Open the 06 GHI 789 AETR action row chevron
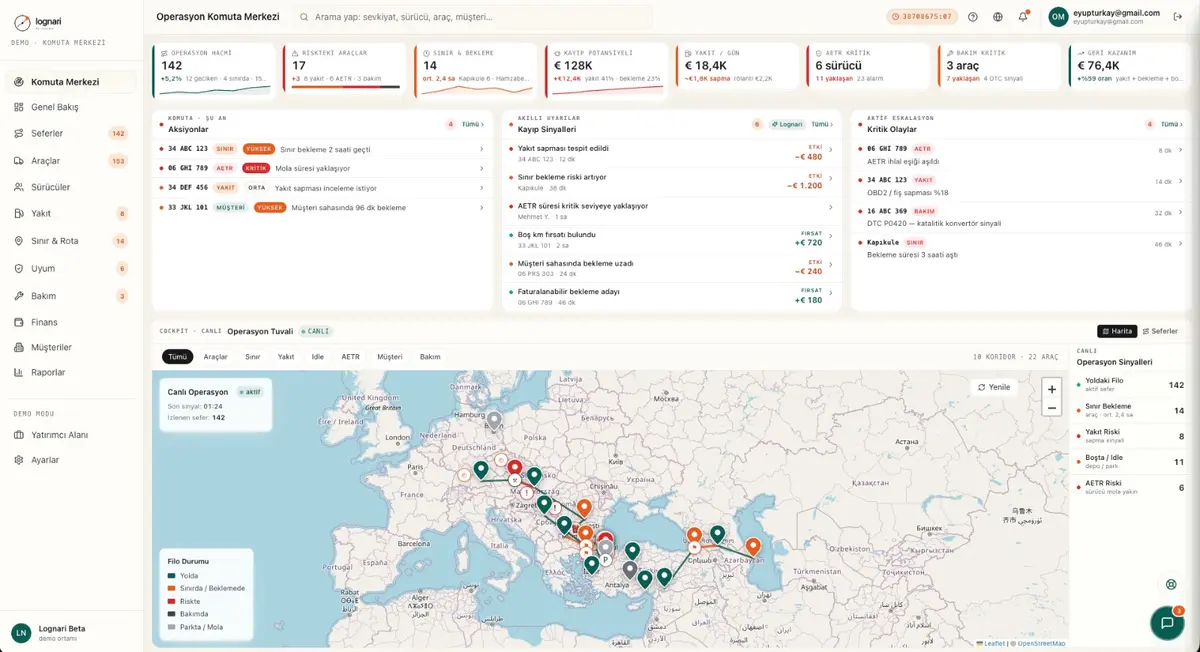The height and width of the screenshot is (652, 1200). point(481,168)
